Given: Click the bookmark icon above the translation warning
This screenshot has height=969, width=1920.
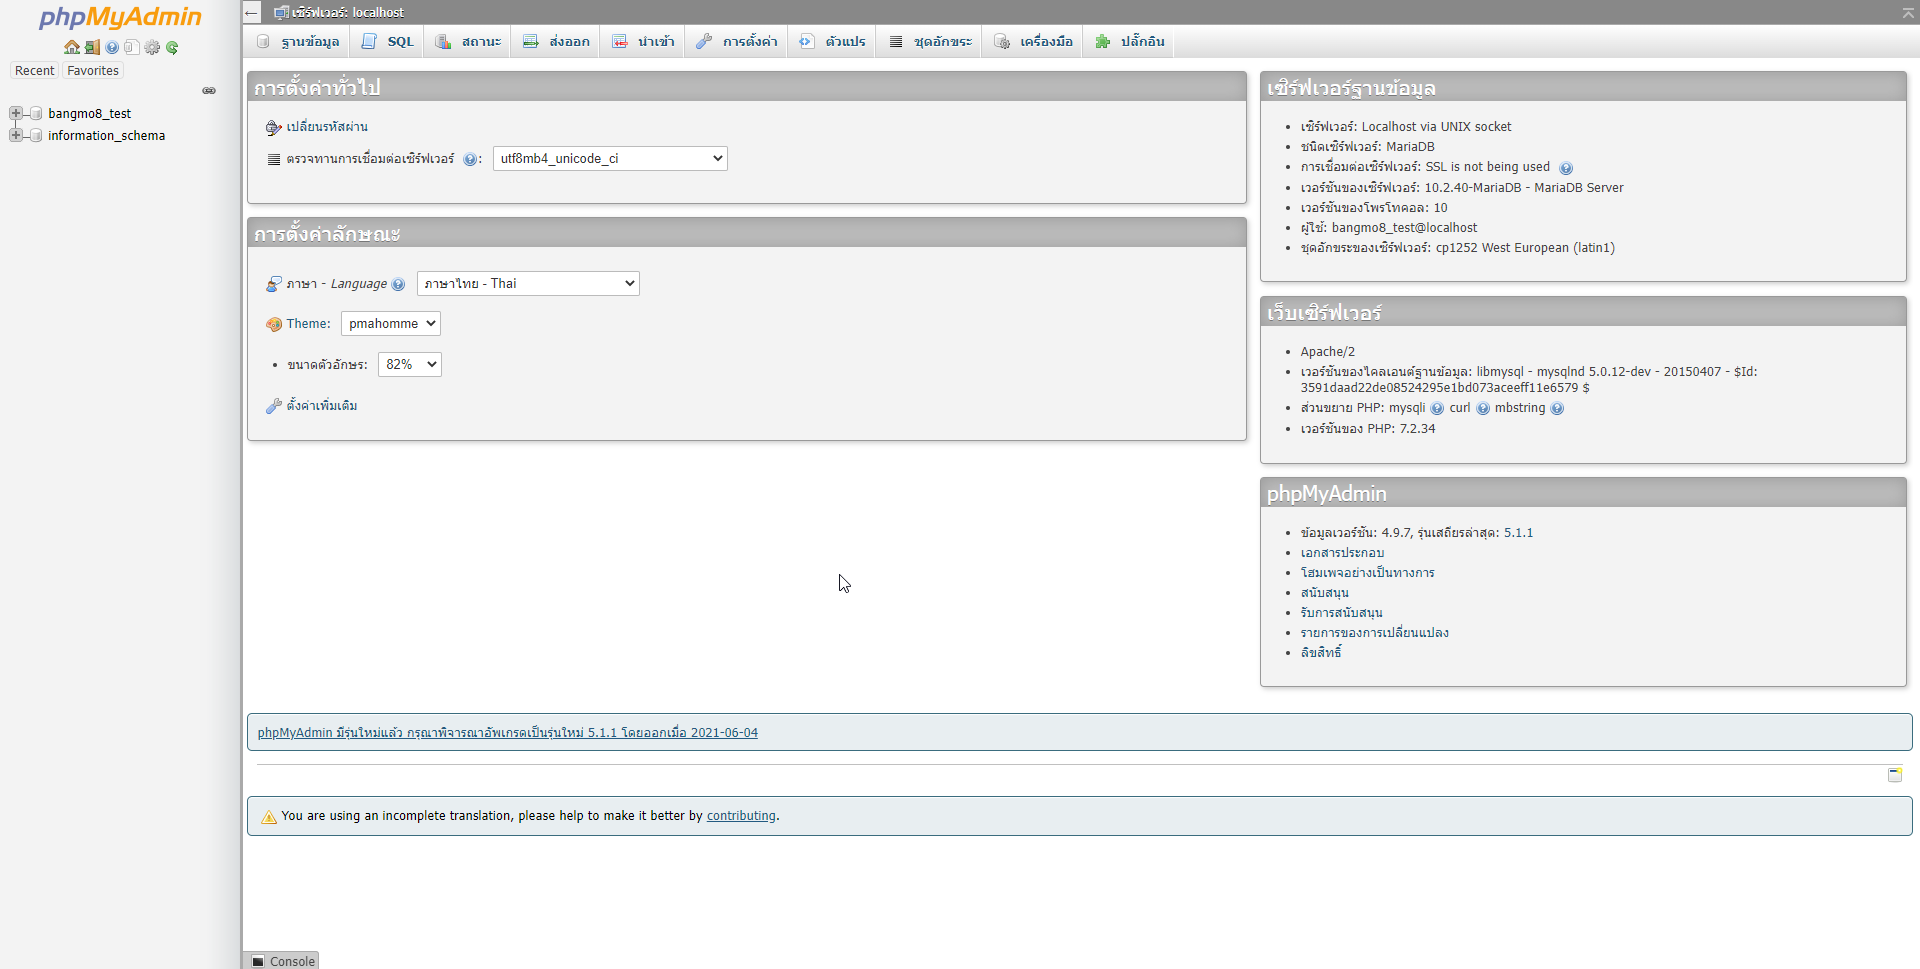Looking at the screenshot, I should (x=1895, y=775).
